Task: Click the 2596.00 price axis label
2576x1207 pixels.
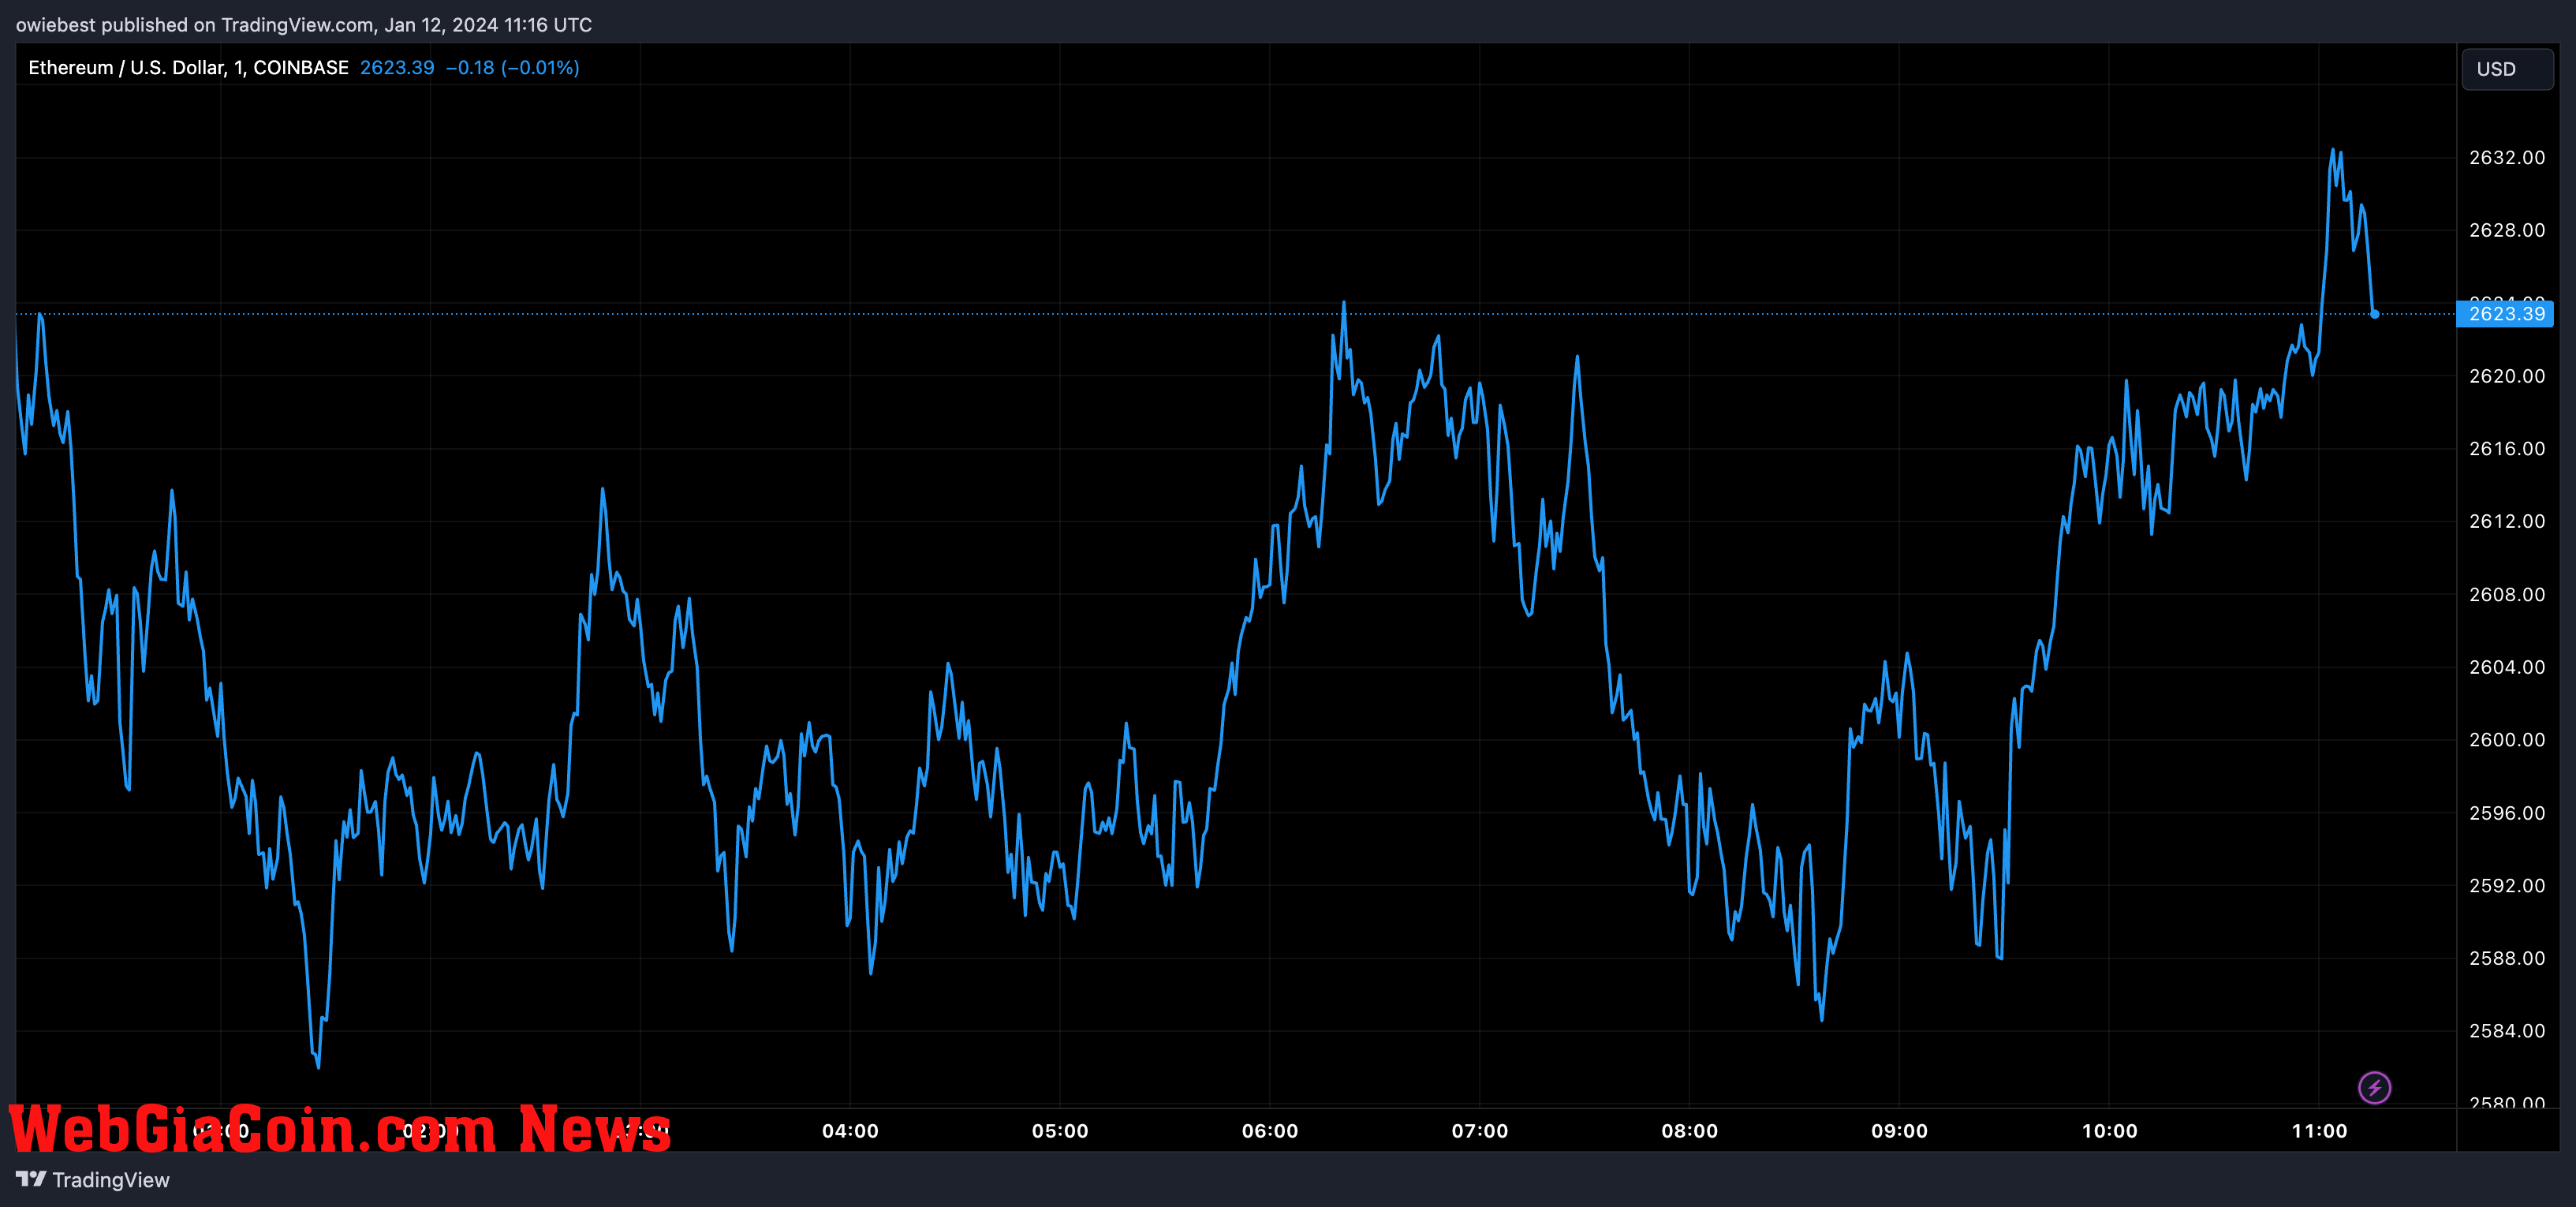Action: pyautogui.click(x=2507, y=813)
